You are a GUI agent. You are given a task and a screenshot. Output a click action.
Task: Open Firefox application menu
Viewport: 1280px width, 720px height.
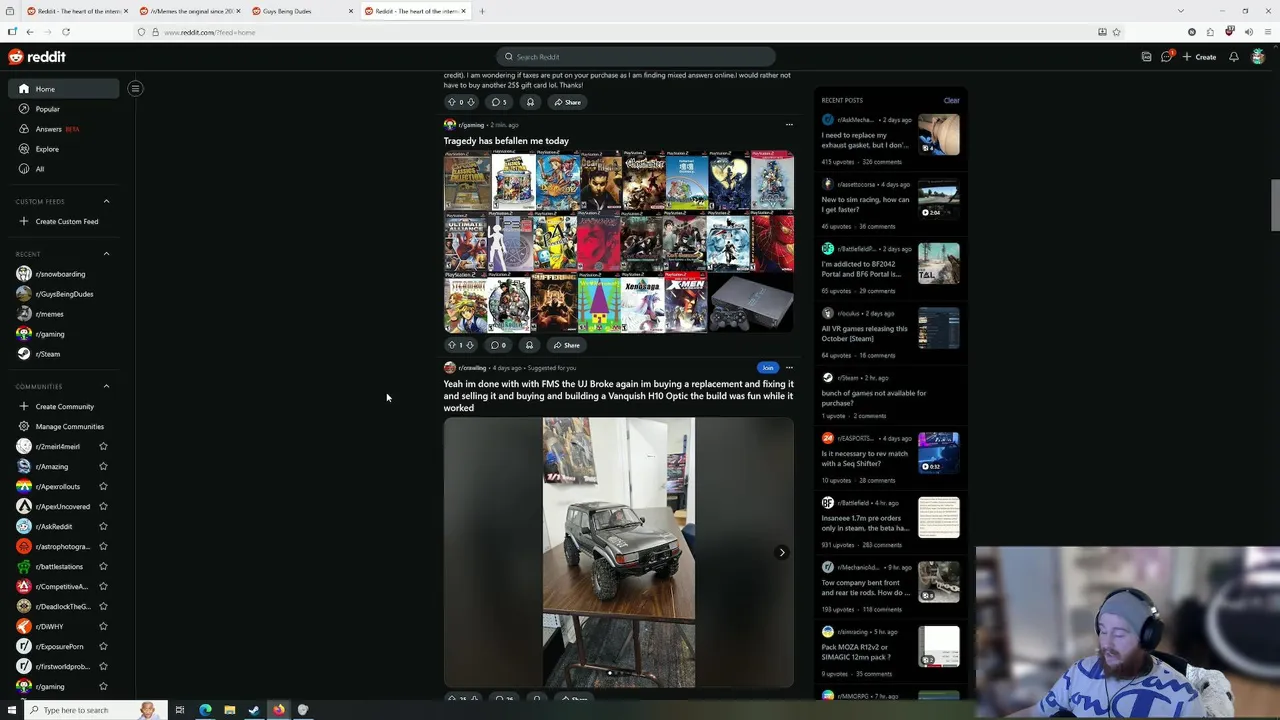[1266, 32]
